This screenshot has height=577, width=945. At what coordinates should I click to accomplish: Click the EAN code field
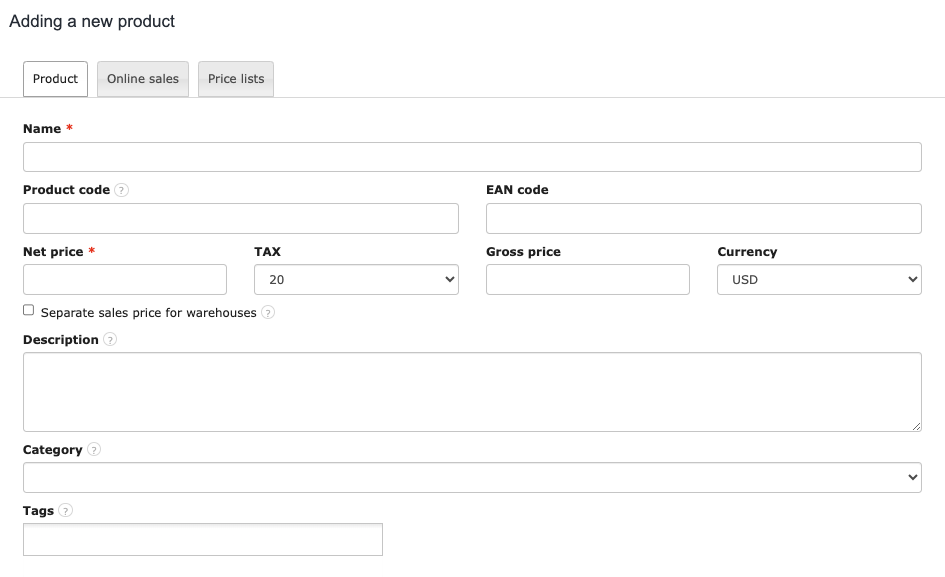point(704,219)
